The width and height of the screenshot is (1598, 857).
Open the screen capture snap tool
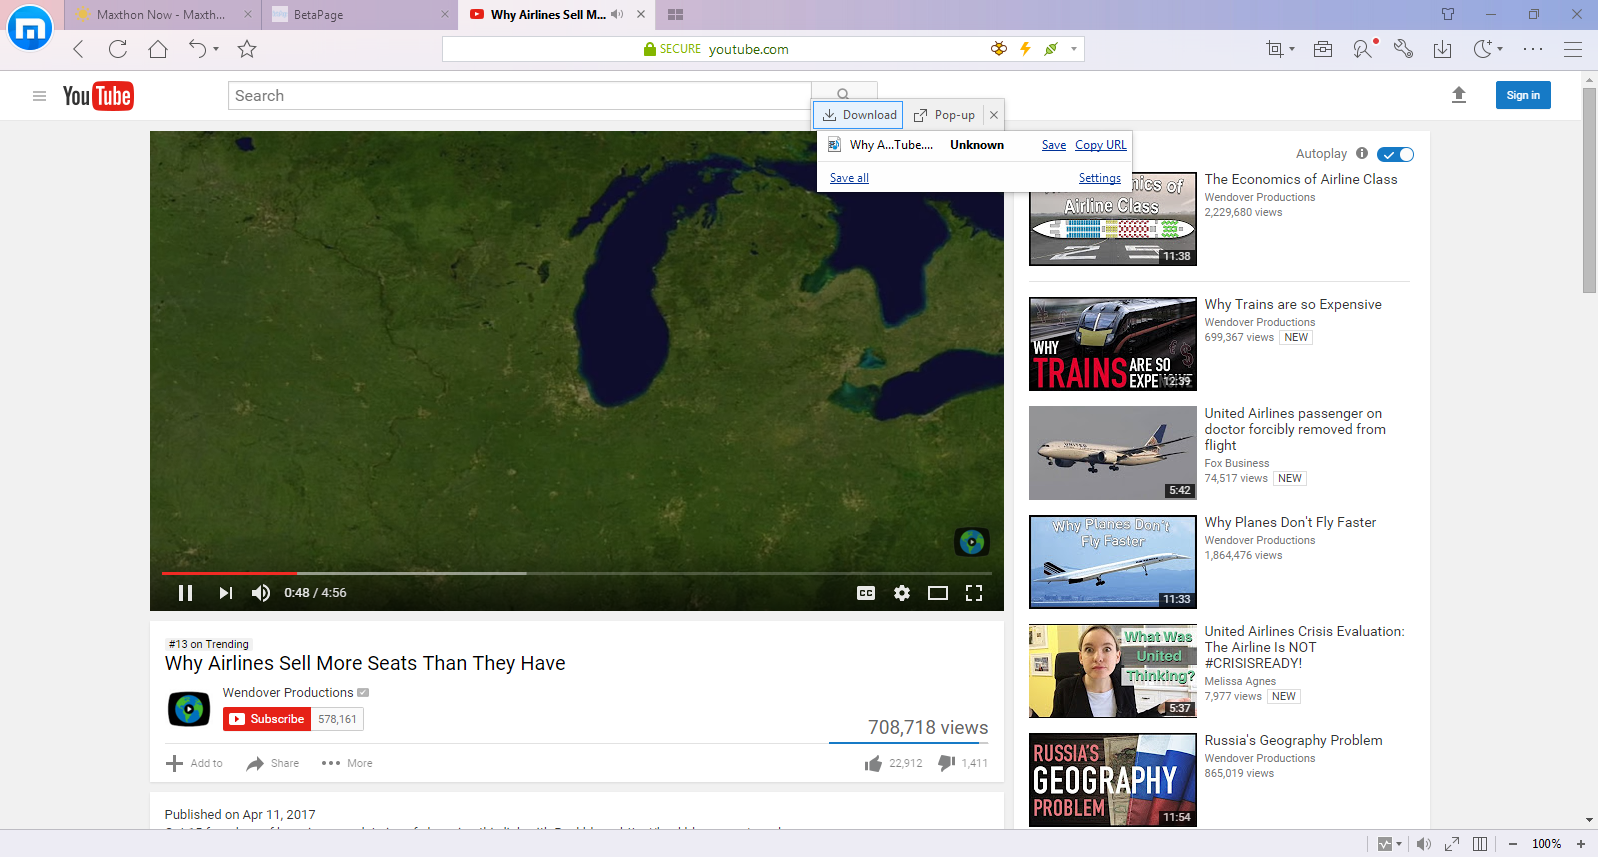coord(1274,49)
